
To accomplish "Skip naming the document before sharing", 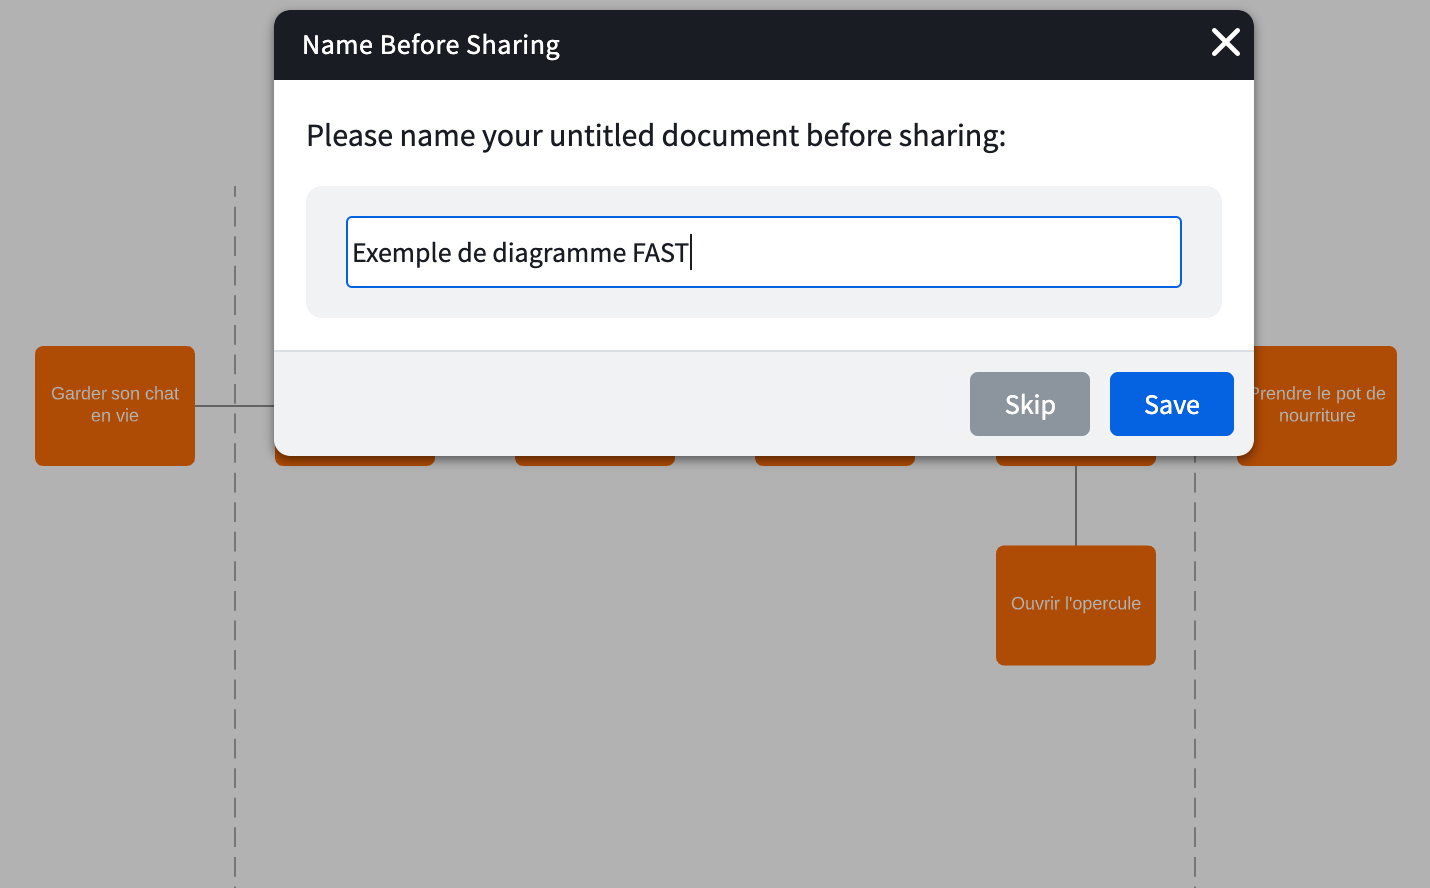I will click(x=1029, y=404).
